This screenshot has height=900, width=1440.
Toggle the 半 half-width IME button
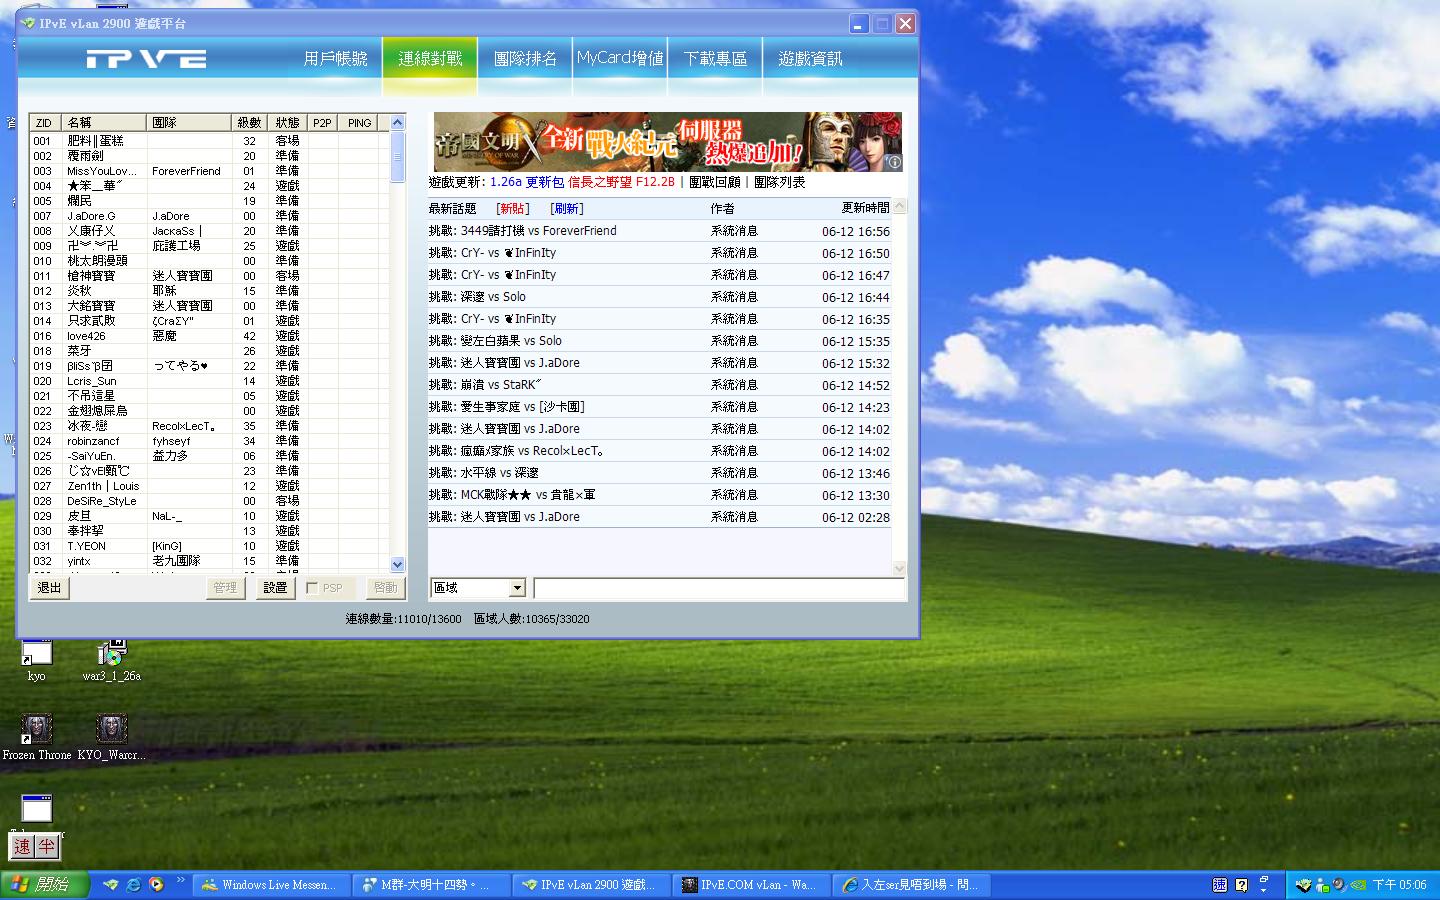(47, 847)
